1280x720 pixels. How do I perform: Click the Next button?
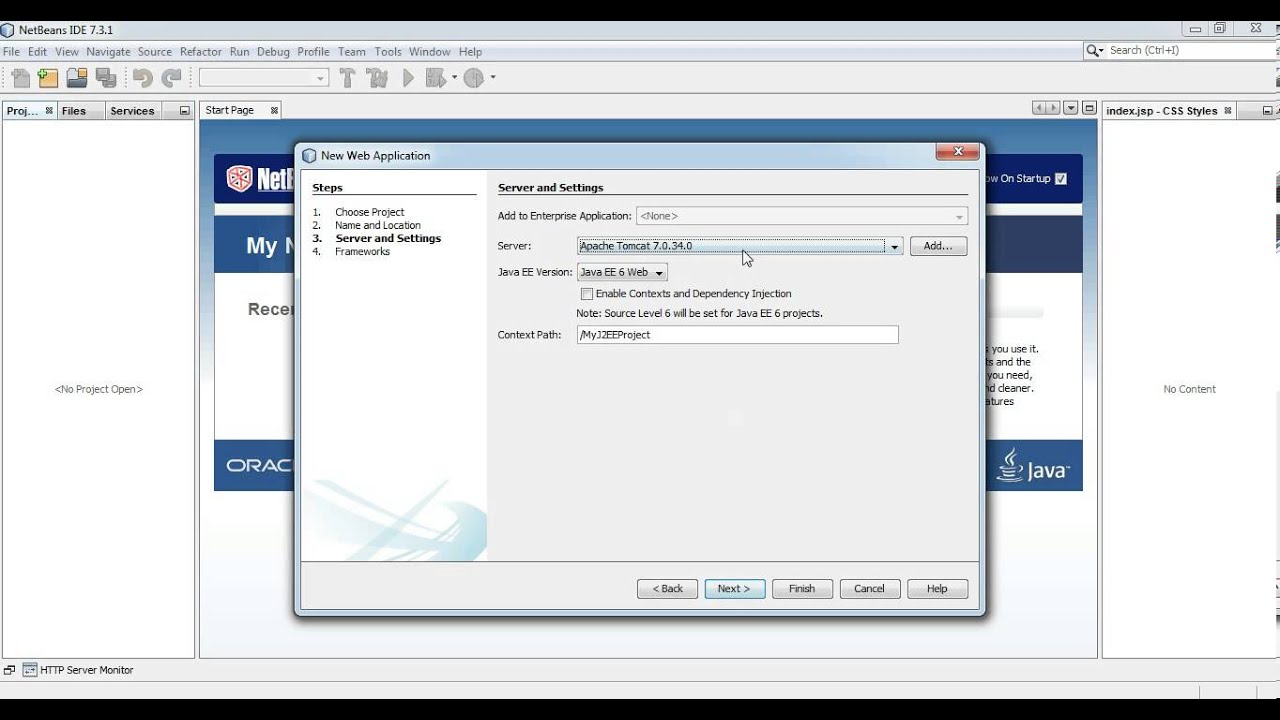734,589
